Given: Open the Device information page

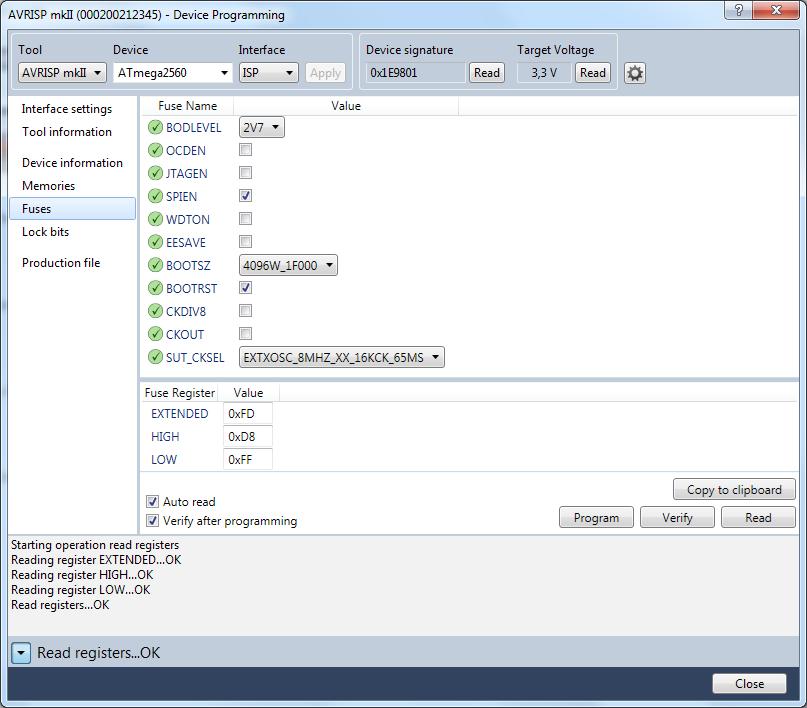Looking at the screenshot, I should point(73,163).
